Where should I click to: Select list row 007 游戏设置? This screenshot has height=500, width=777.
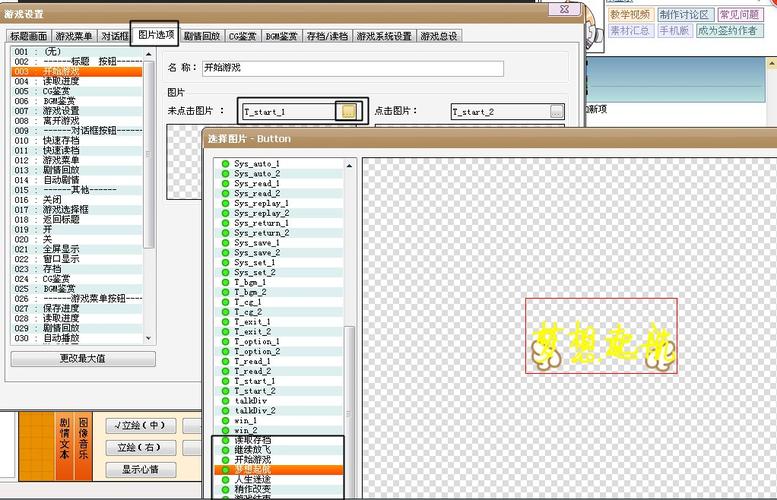[77, 111]
